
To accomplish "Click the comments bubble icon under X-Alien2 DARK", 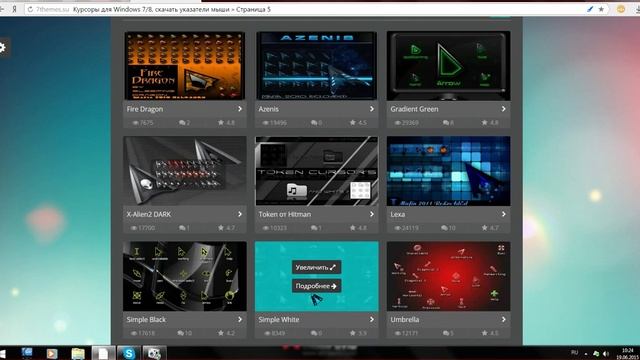I will [x=182, y=228].
